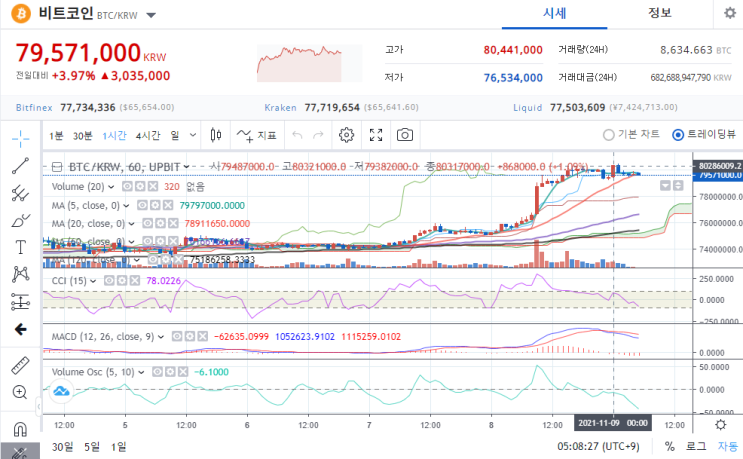
Task: Take a chart snapshot with camera icon
Action: click(405, 135)
